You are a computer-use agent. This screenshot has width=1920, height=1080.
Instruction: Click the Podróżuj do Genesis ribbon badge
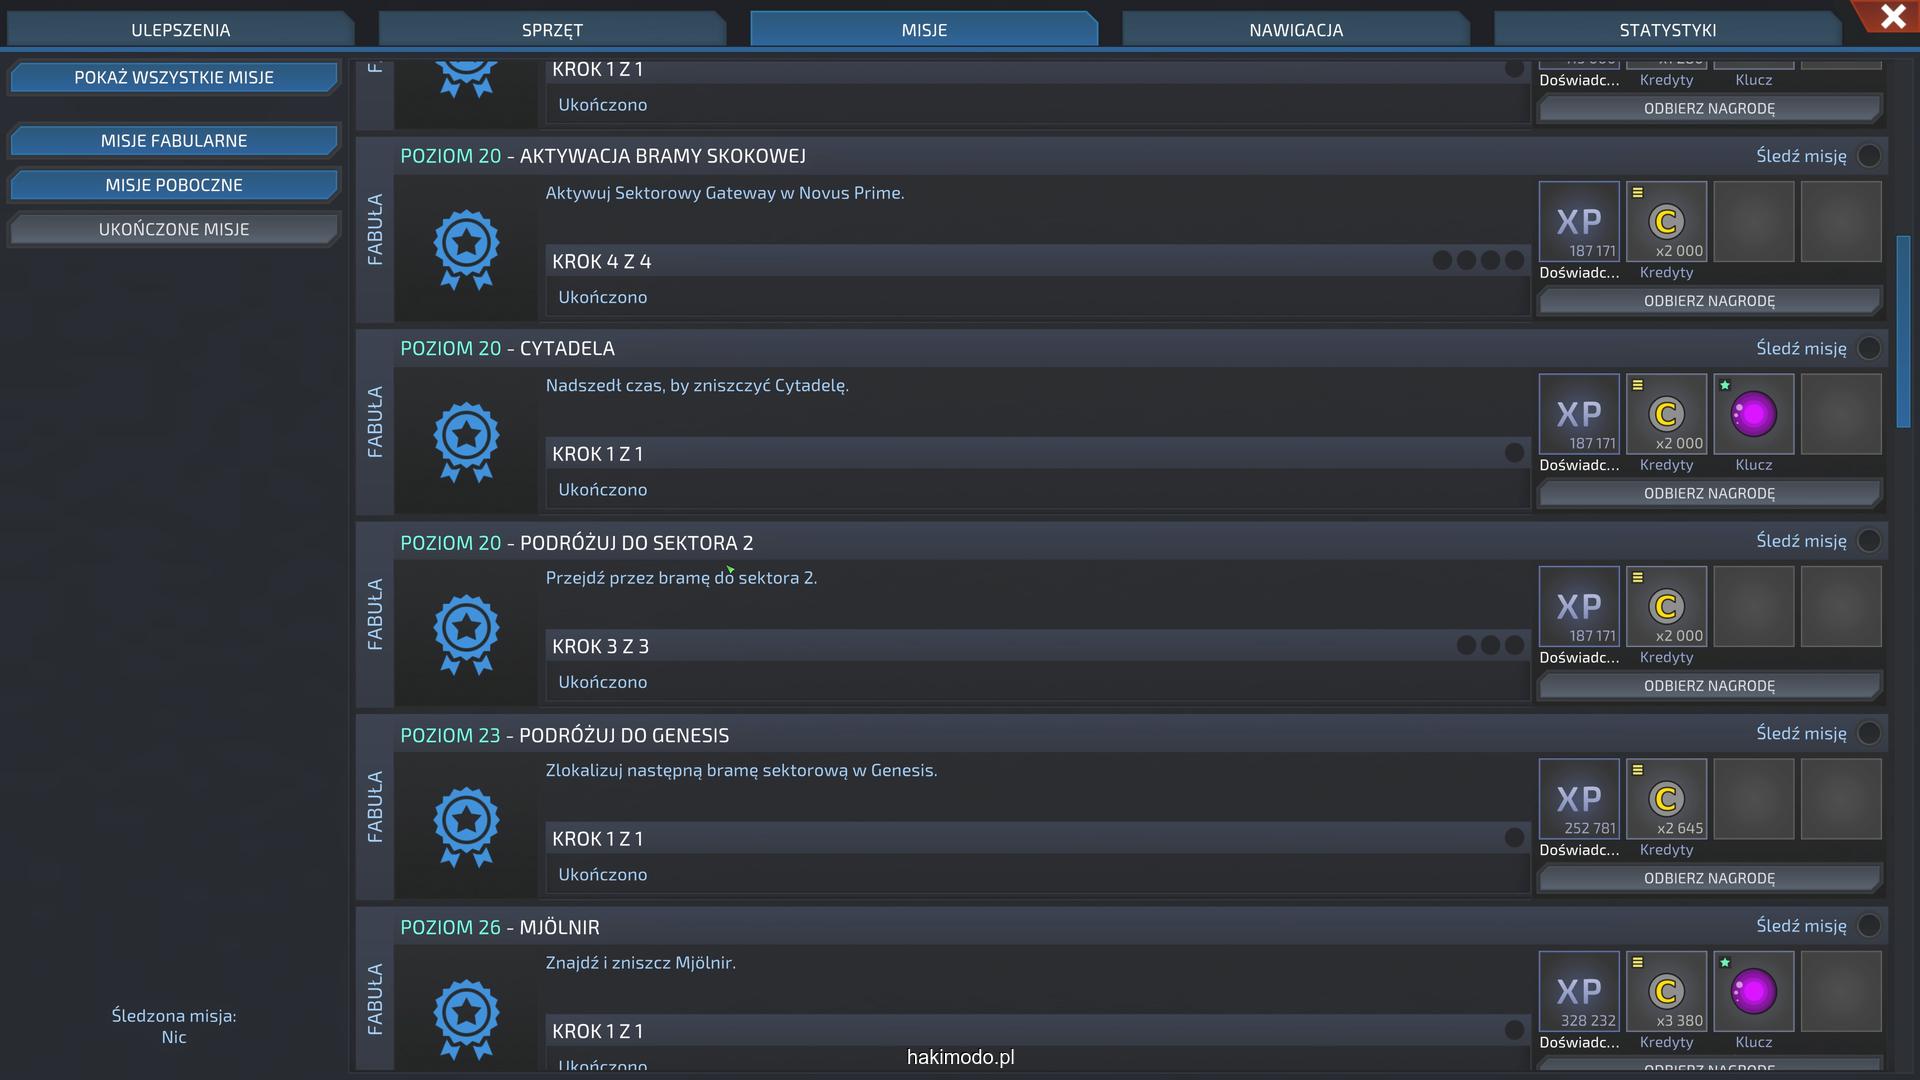pos(466,826)
